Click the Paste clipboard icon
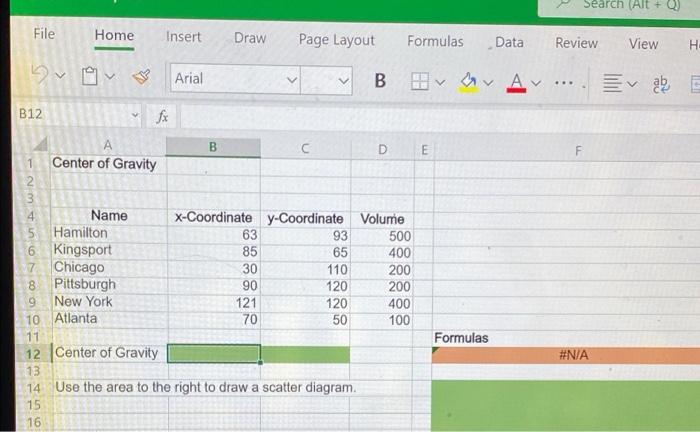 pos(90,76)
